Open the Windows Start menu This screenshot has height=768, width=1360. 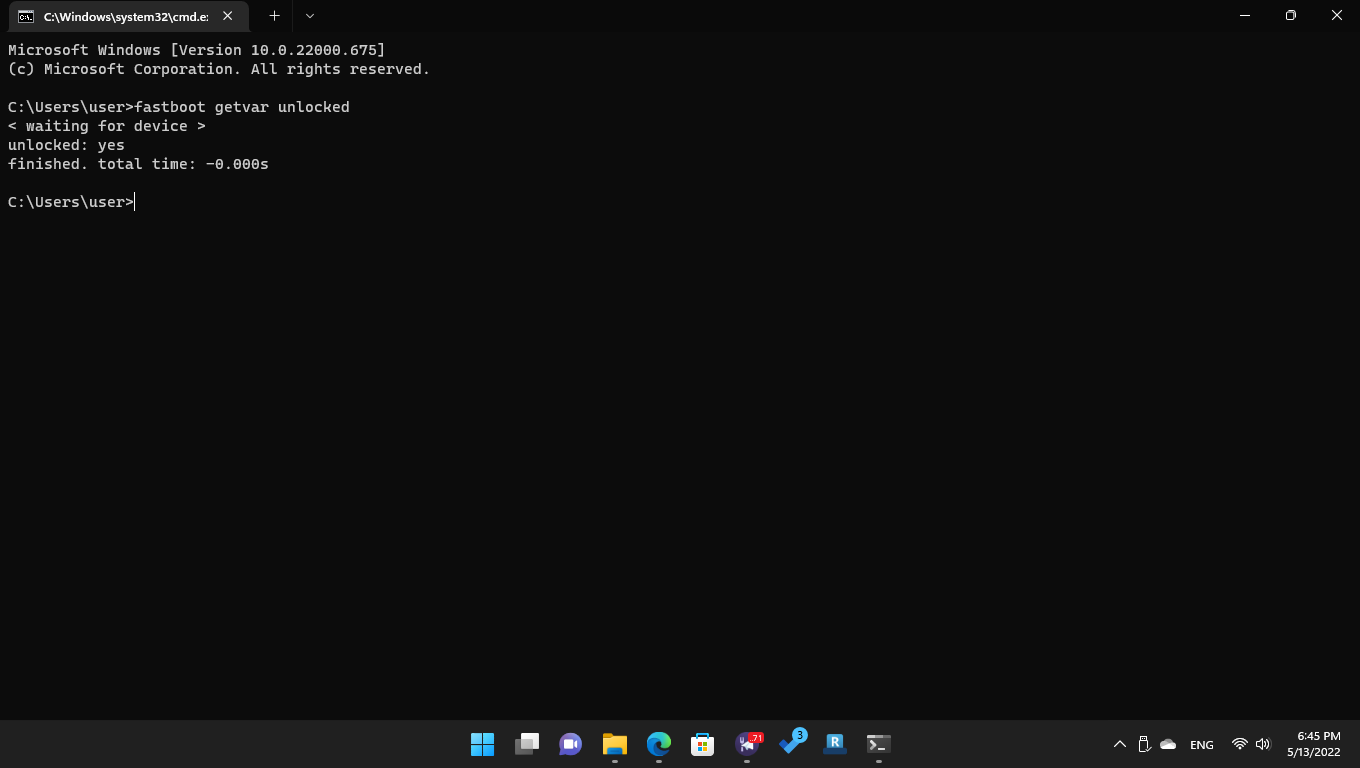pos(482,744)
